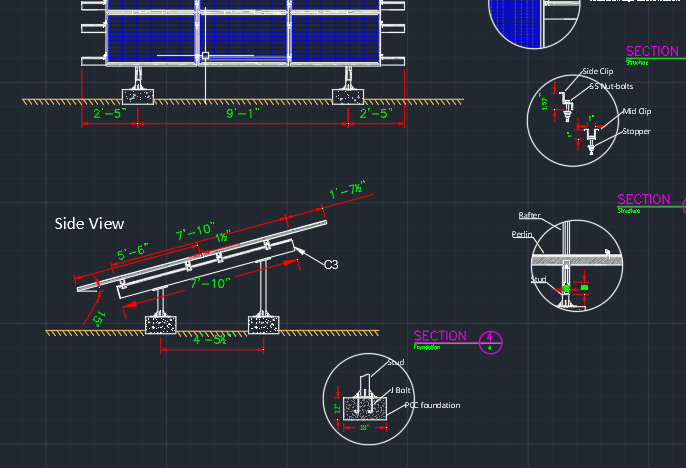
Task: Select the 'Side View' text label
Action: (89, 224)
